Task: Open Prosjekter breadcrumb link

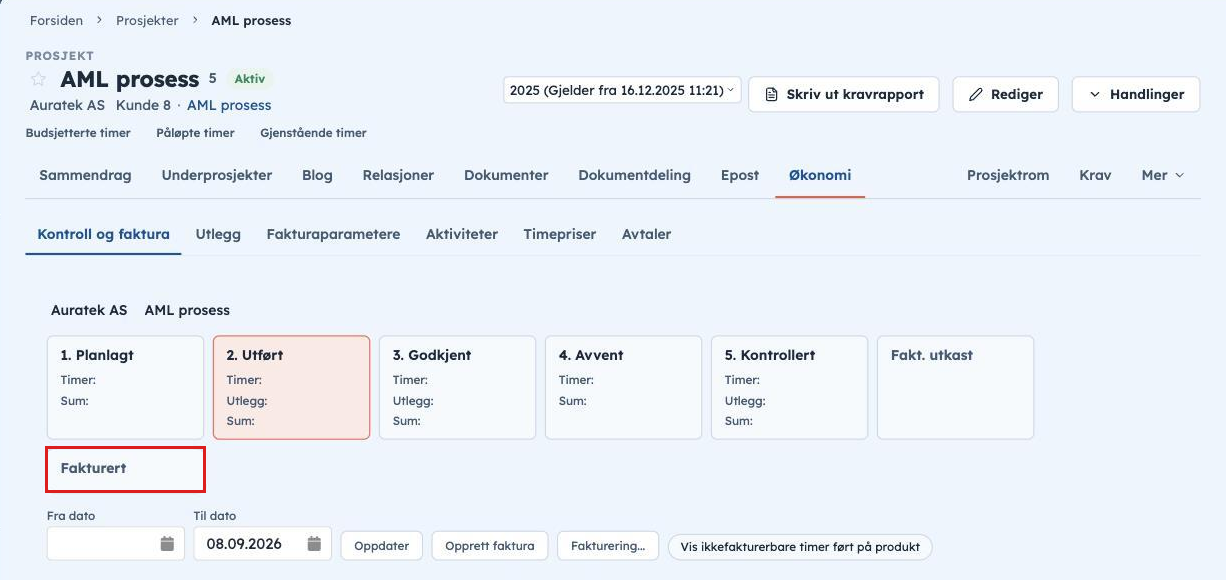Action: [x=147, y=20]
